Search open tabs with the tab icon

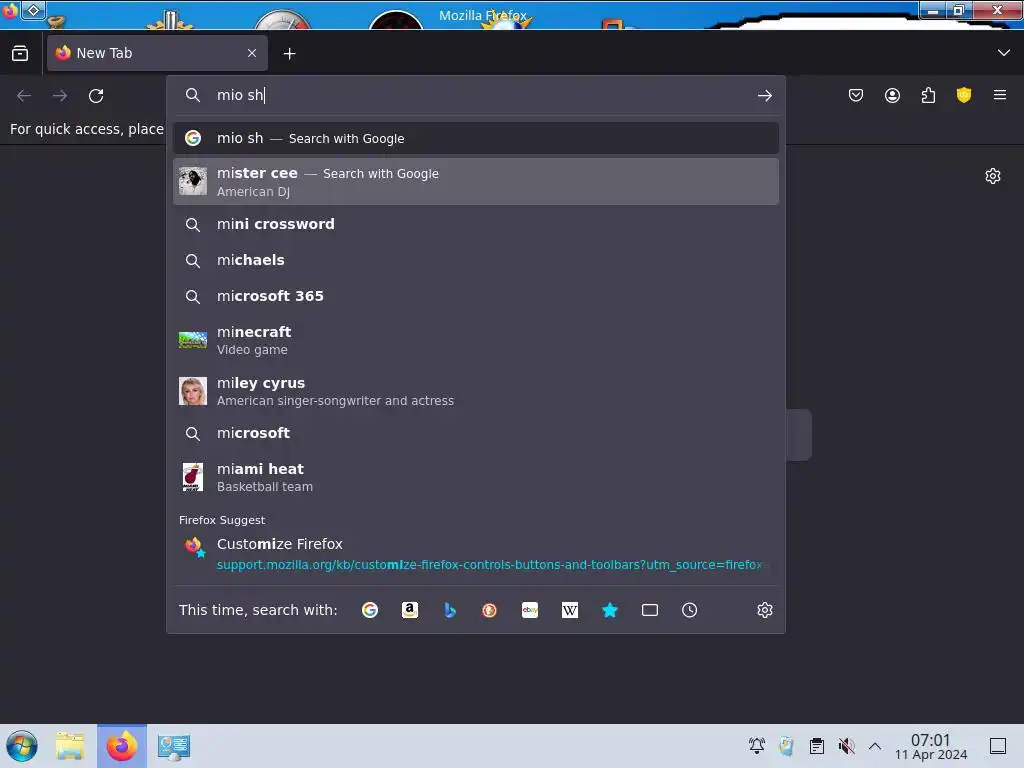click(650, 610)
